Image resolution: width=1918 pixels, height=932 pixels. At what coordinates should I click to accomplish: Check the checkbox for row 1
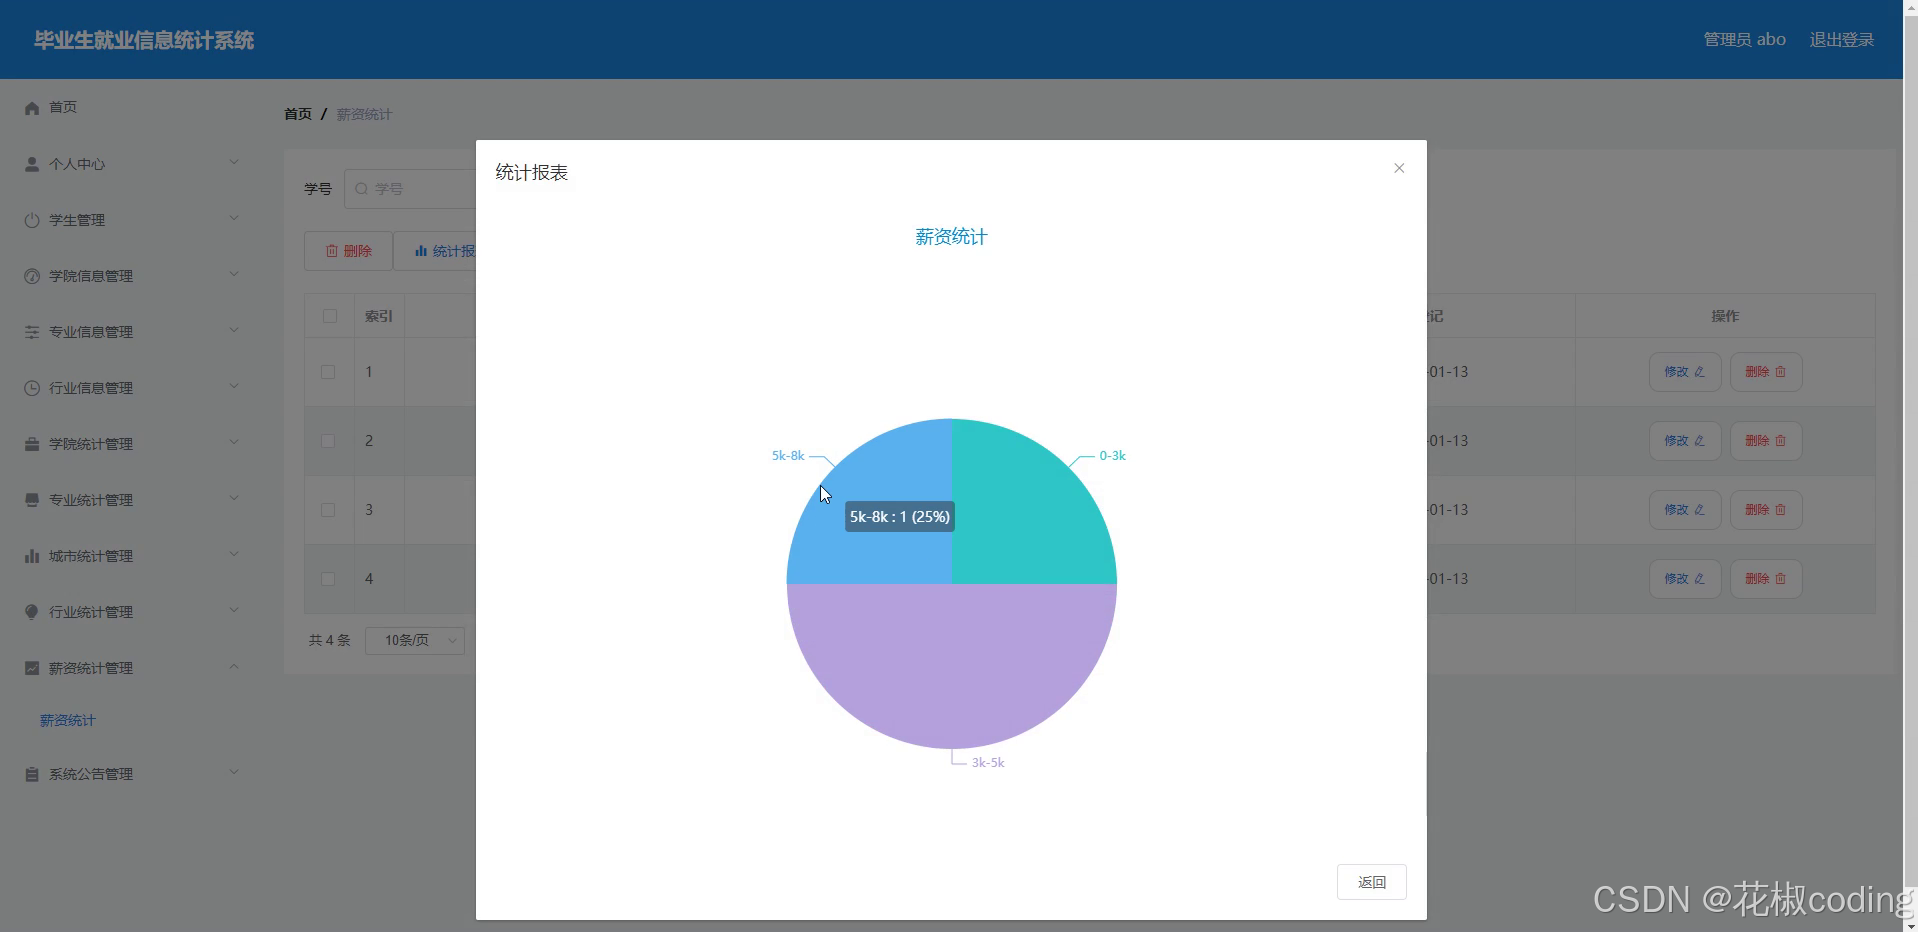328,372
